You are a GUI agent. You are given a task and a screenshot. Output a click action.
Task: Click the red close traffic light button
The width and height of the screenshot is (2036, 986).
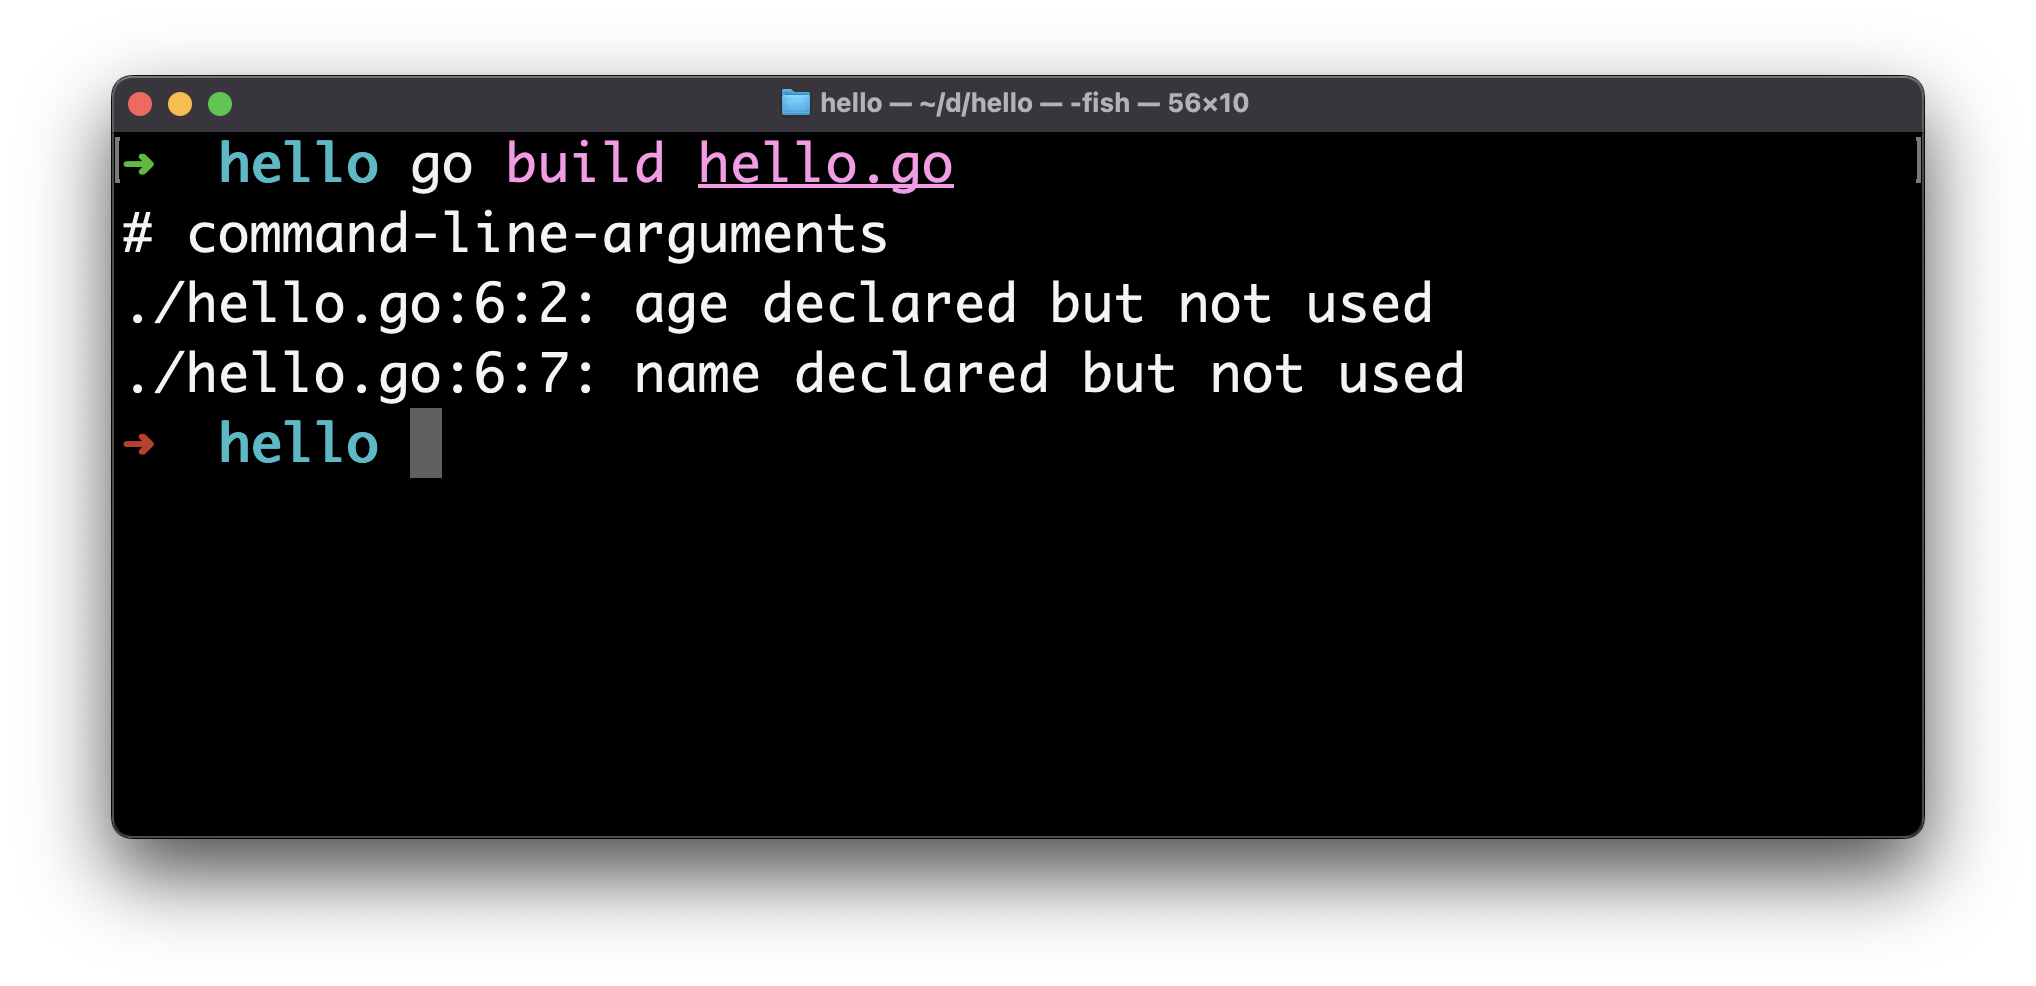coord(141,103)
